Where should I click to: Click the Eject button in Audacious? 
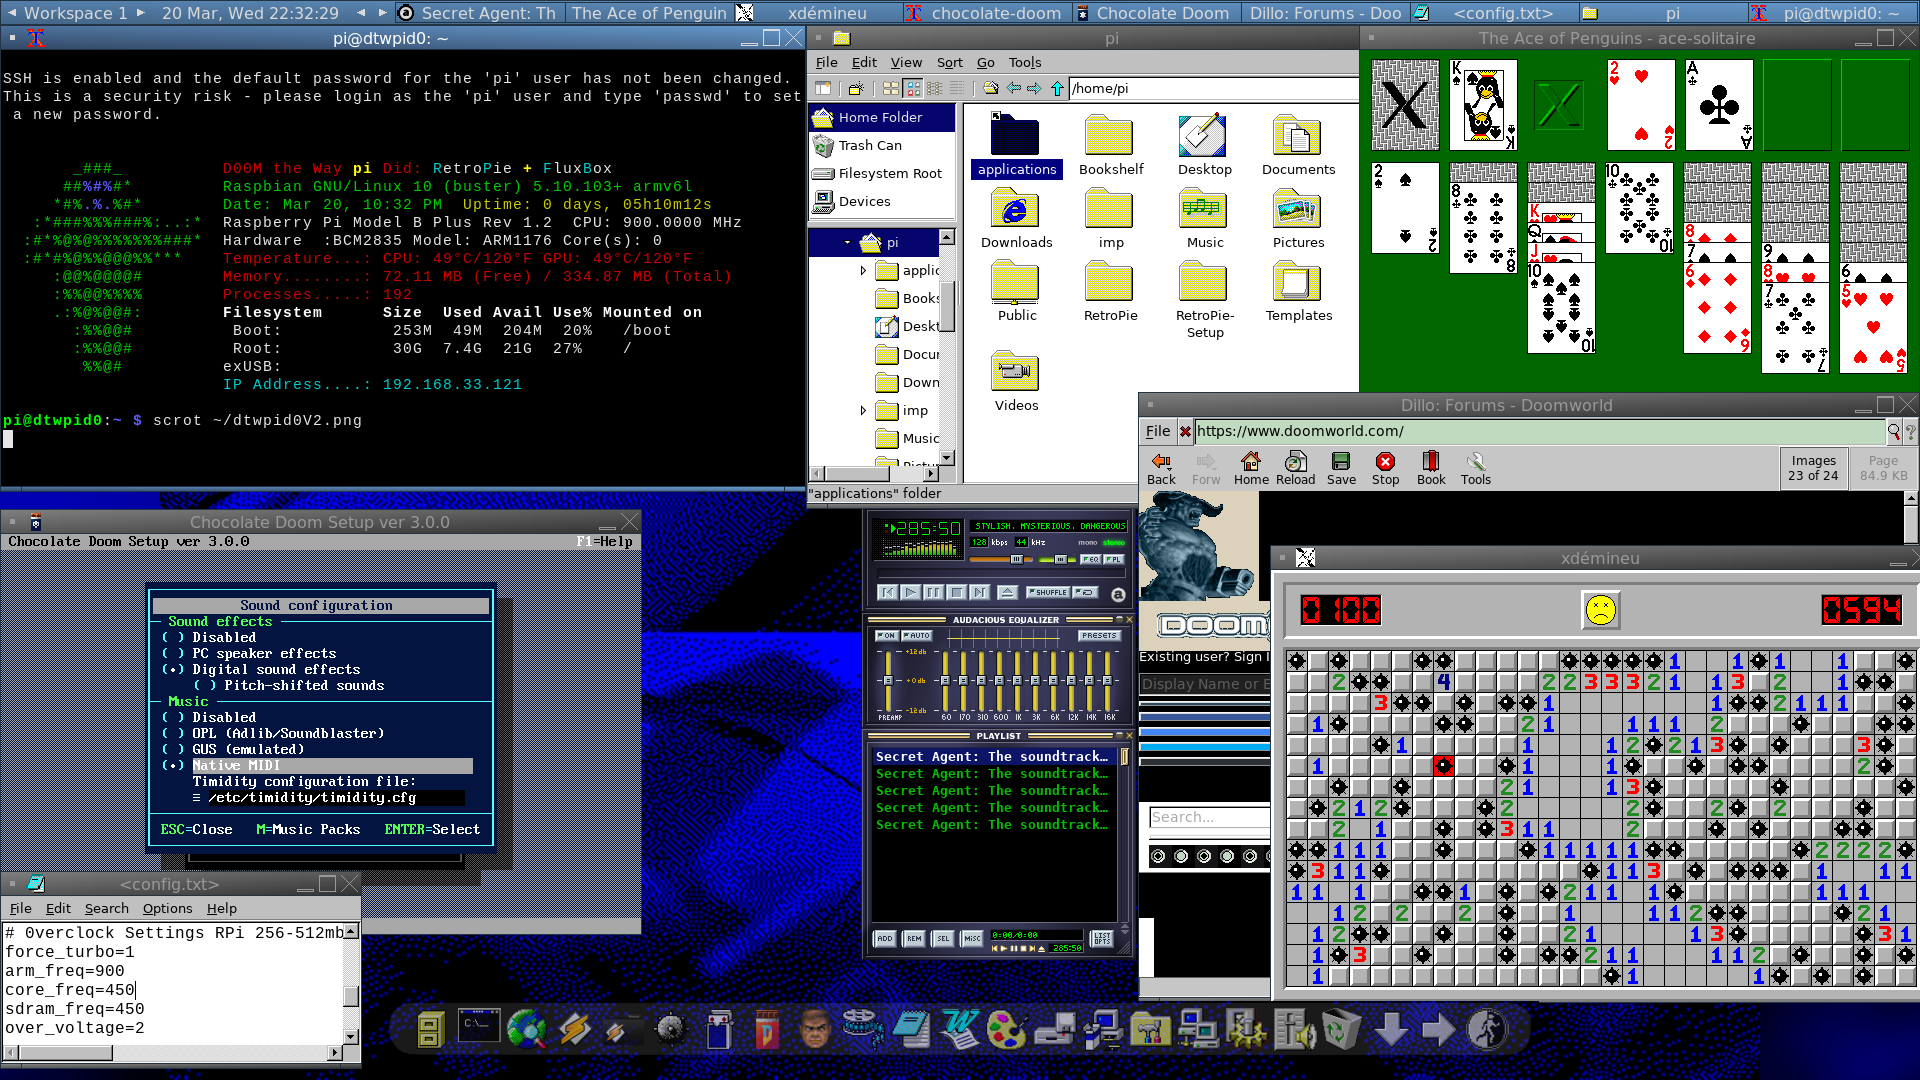(1007, 592)
